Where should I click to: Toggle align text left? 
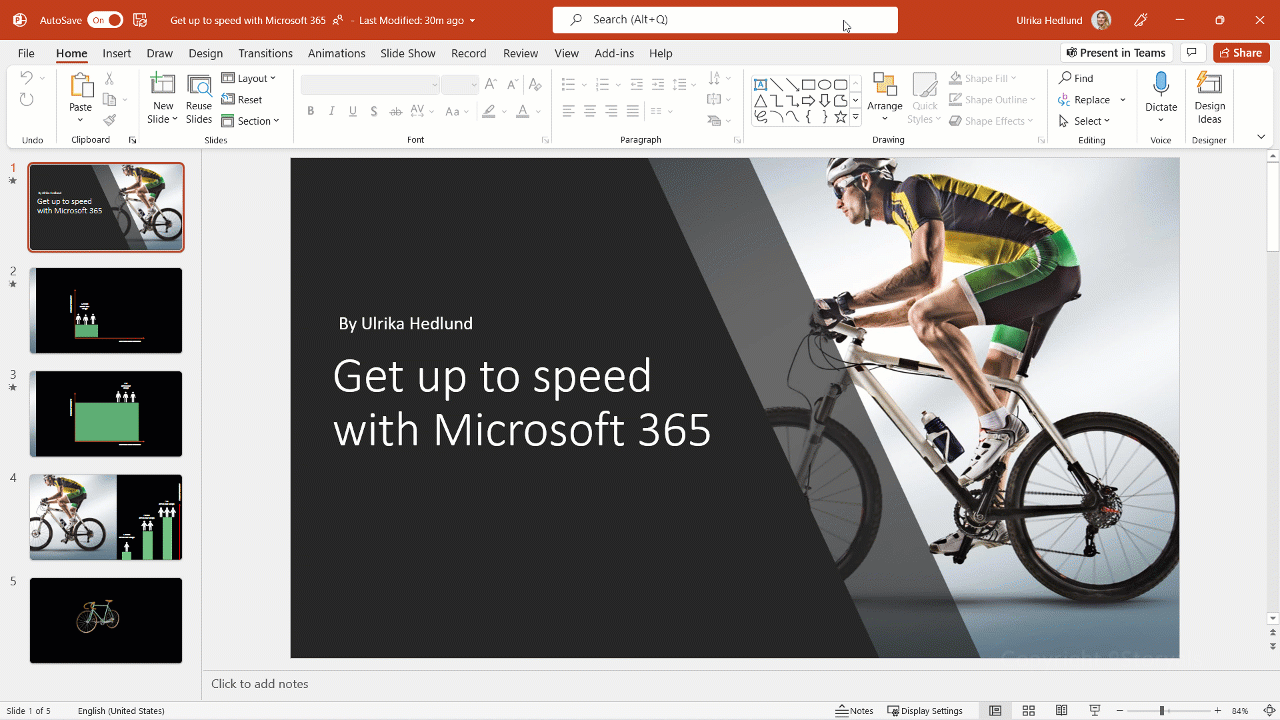[x=568, y=112]
